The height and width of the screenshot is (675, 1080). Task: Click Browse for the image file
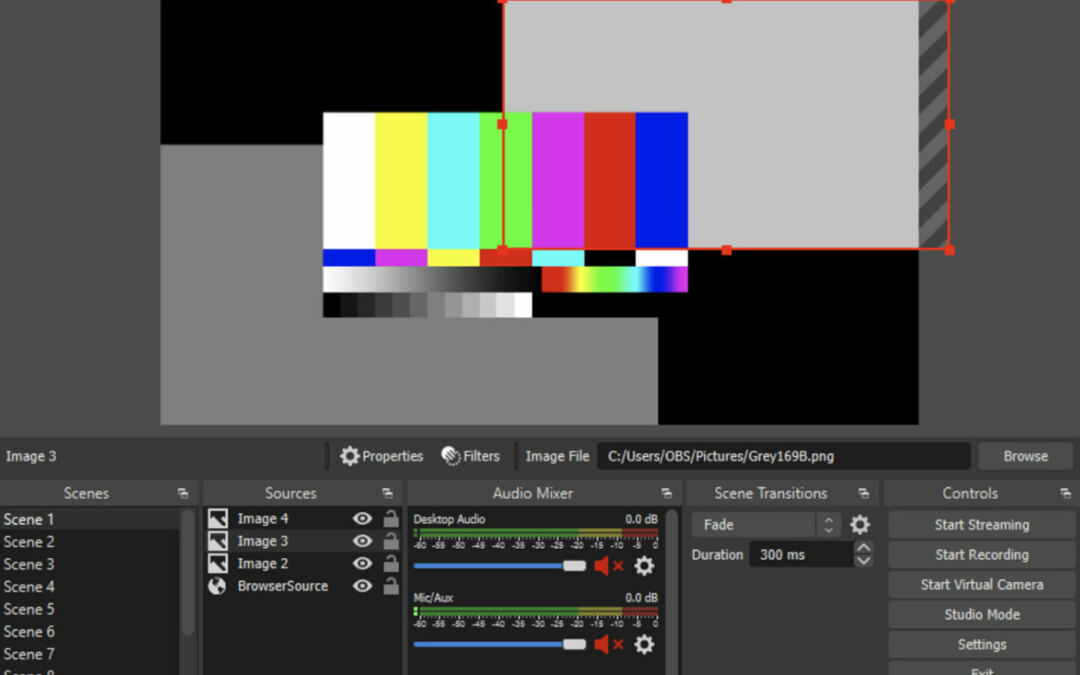pyautogui.click(x=1025, y=456)
